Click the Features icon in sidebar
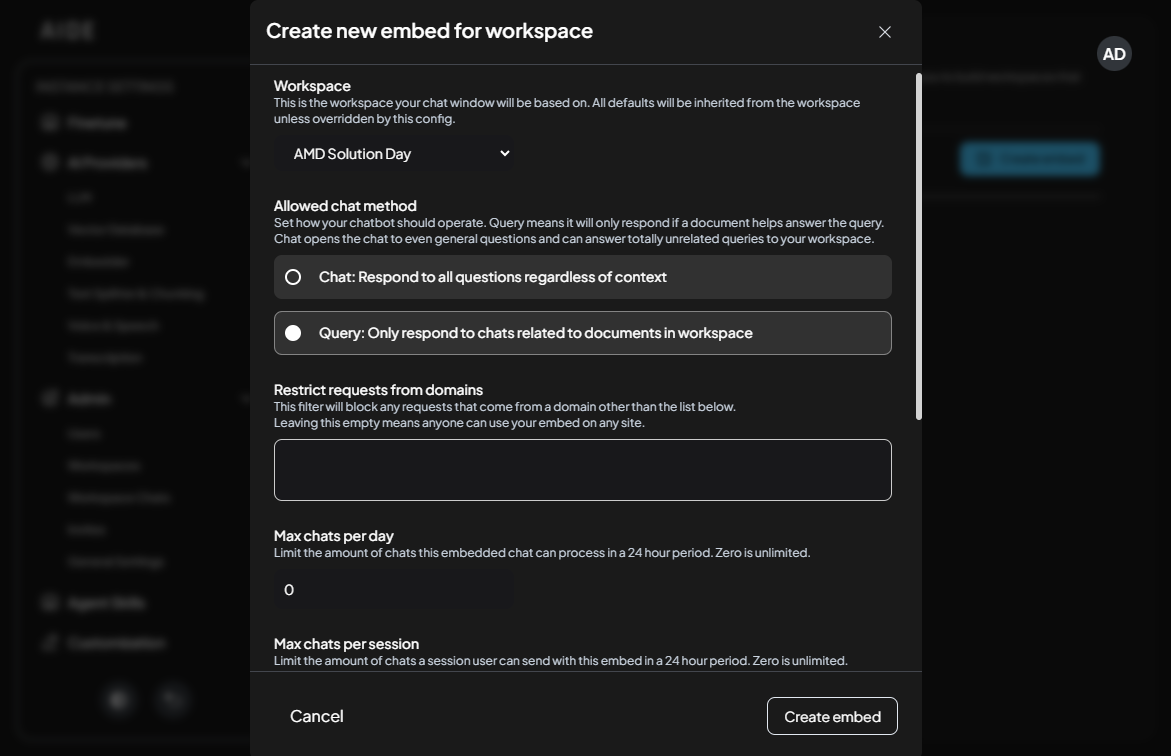 point(50,122)
